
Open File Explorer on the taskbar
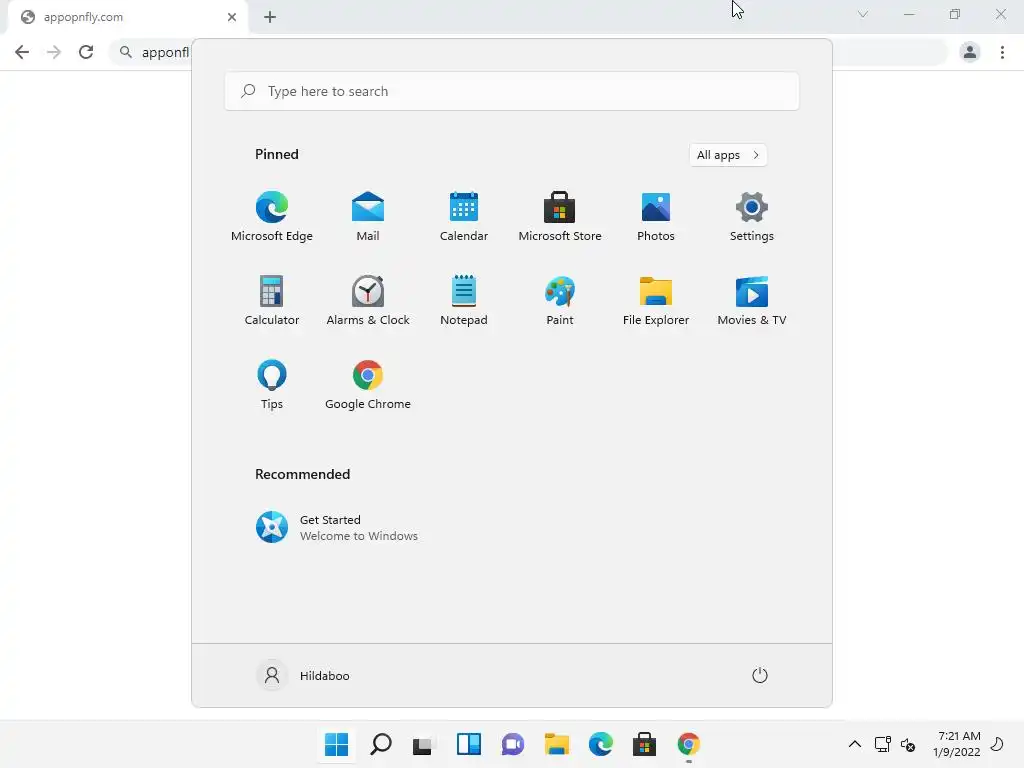556,744
